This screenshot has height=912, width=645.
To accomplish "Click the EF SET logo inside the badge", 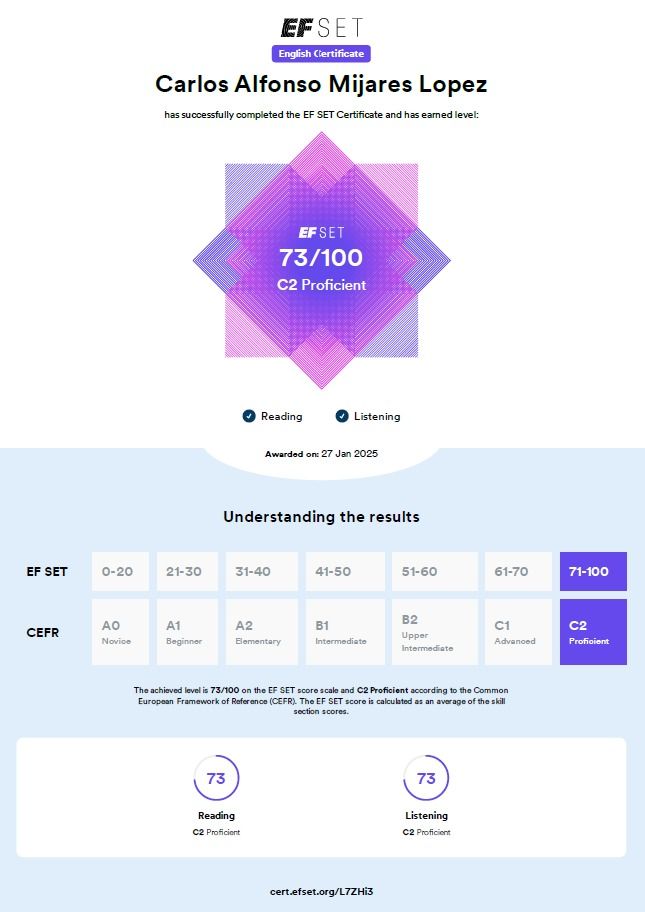I will pos(322,233).
